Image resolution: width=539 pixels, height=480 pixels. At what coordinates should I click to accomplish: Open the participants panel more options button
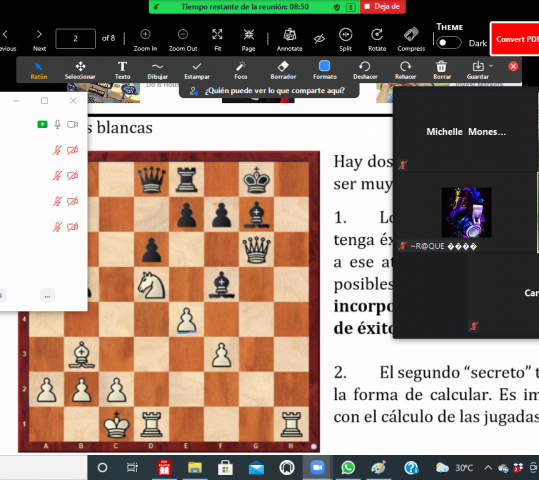click(47, 296)
